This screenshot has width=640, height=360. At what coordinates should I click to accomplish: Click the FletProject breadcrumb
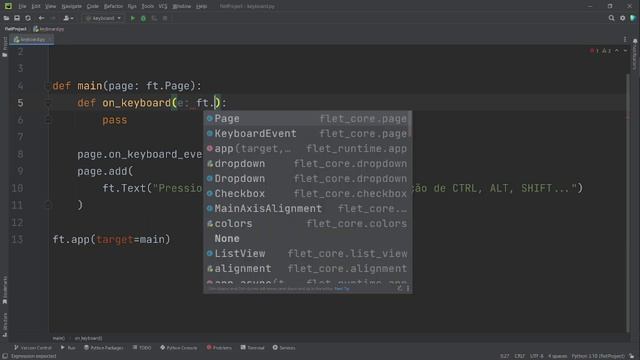pos(16,29)
